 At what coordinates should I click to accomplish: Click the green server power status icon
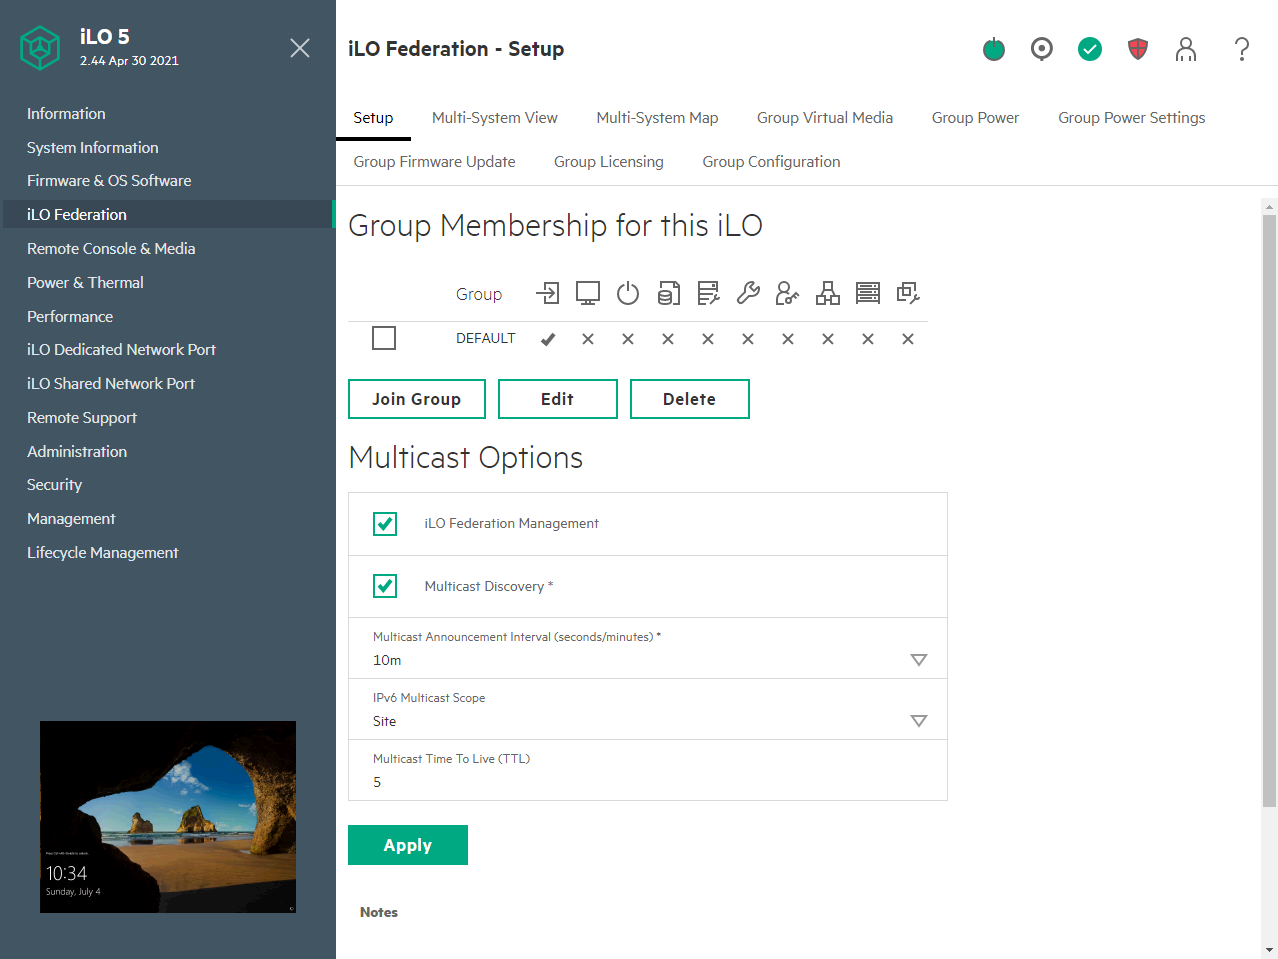994,49
